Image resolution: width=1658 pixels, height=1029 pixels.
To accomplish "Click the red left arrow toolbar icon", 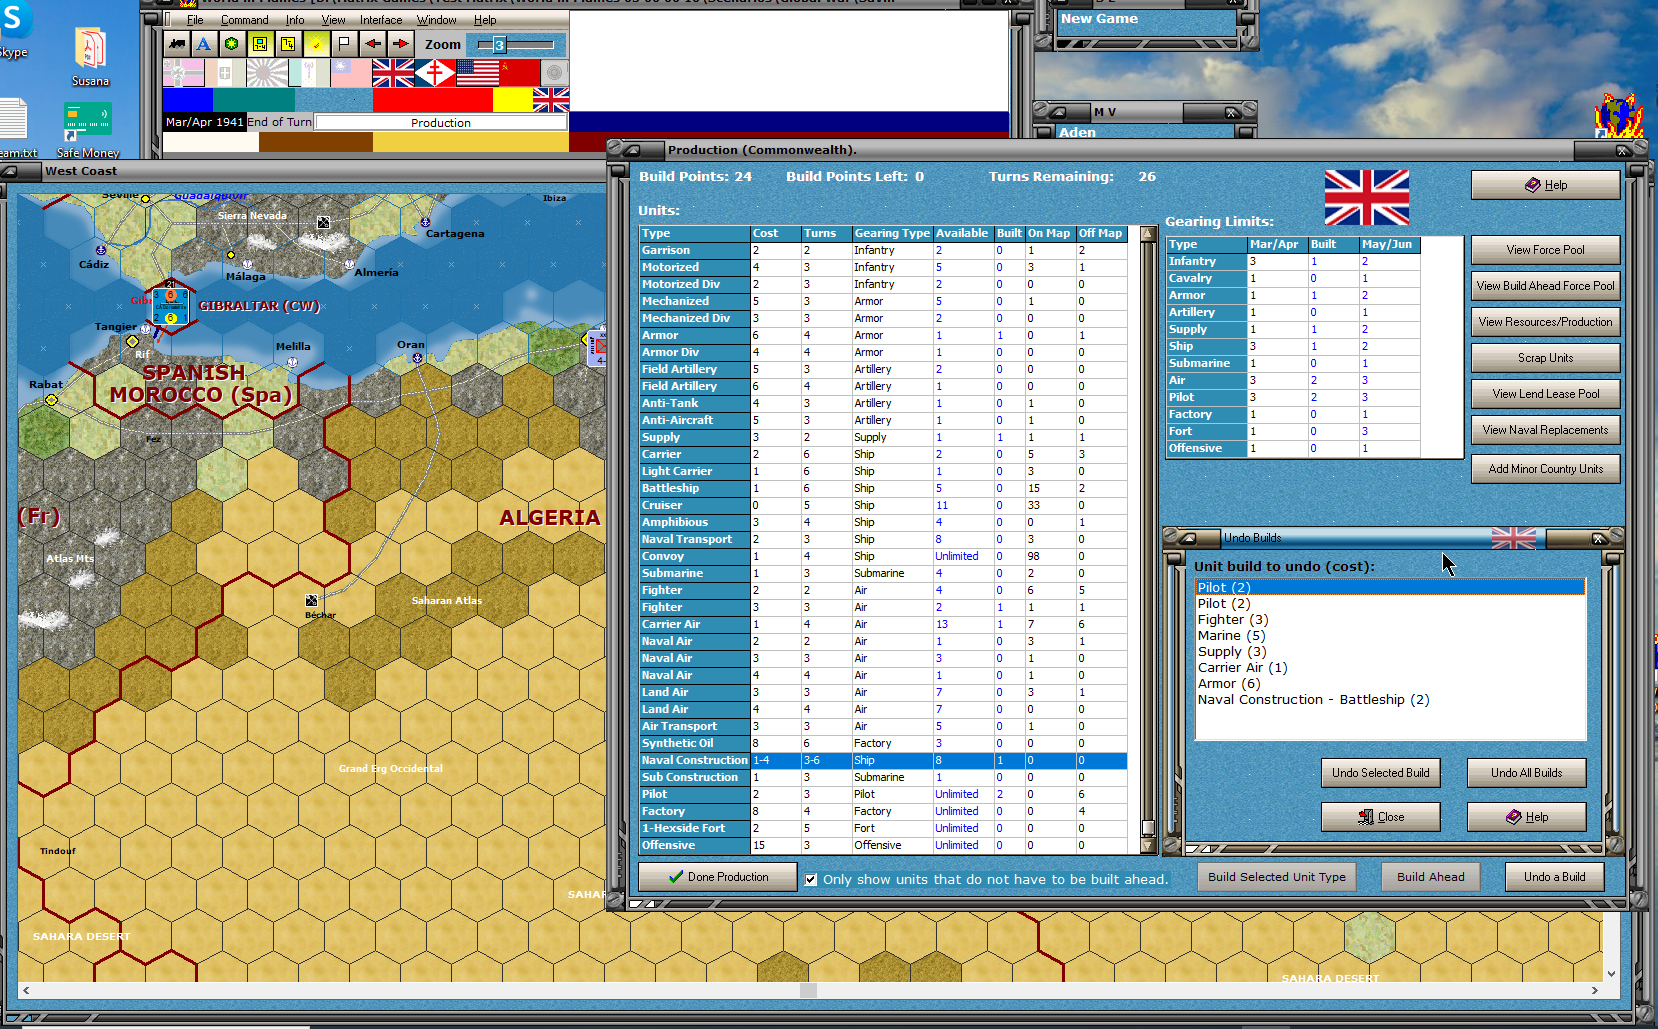I will (372, 44).
